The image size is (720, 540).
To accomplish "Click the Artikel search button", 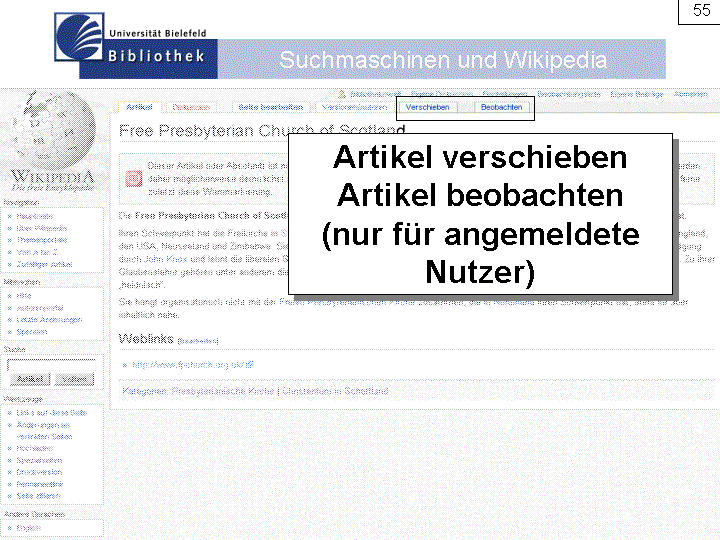I will pyautogui.click(x=30, y=379).
